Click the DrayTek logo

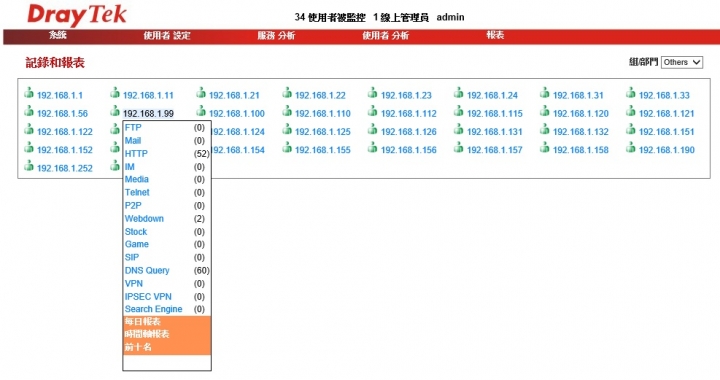77,15
